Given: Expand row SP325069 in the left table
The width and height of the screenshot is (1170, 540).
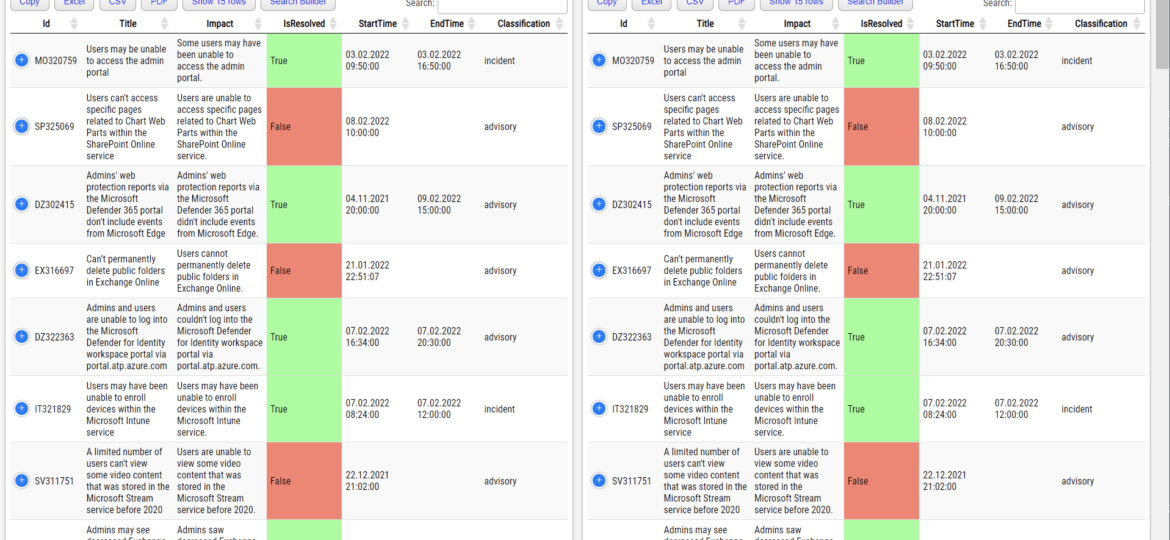Looking at the screenshot, I should [x=22, y=127].
